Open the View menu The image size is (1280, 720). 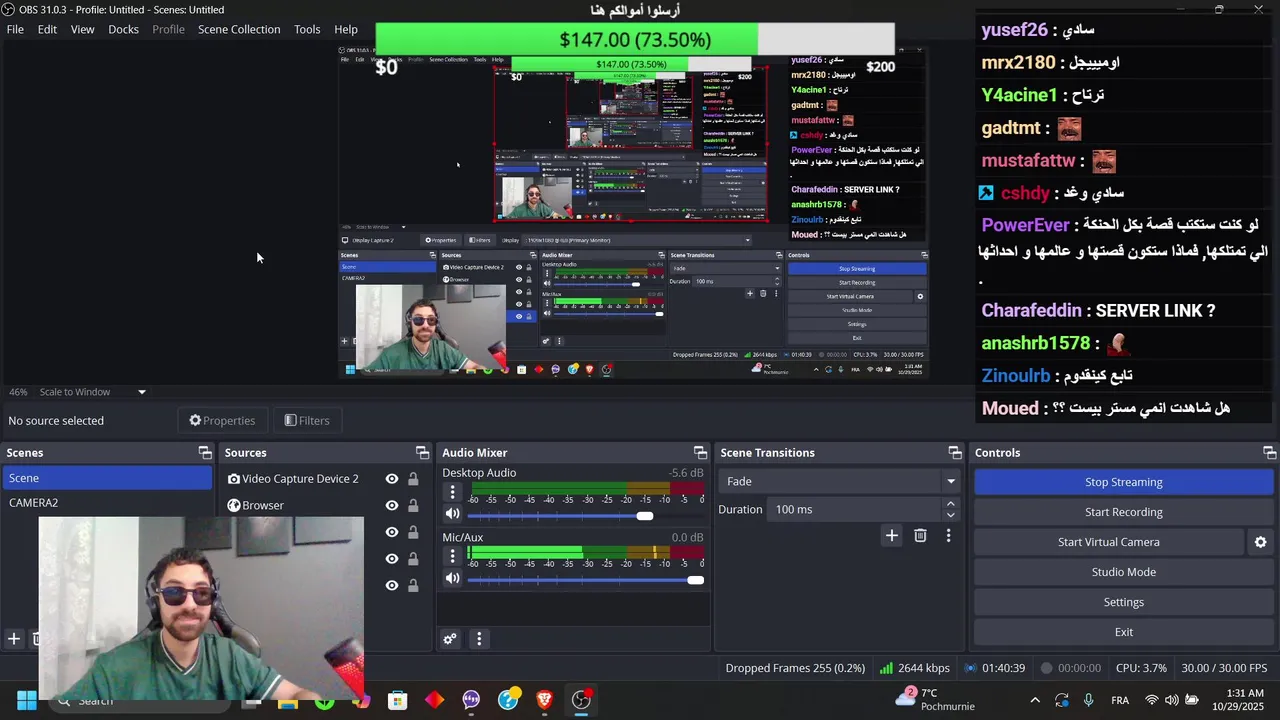pos(82,29)
